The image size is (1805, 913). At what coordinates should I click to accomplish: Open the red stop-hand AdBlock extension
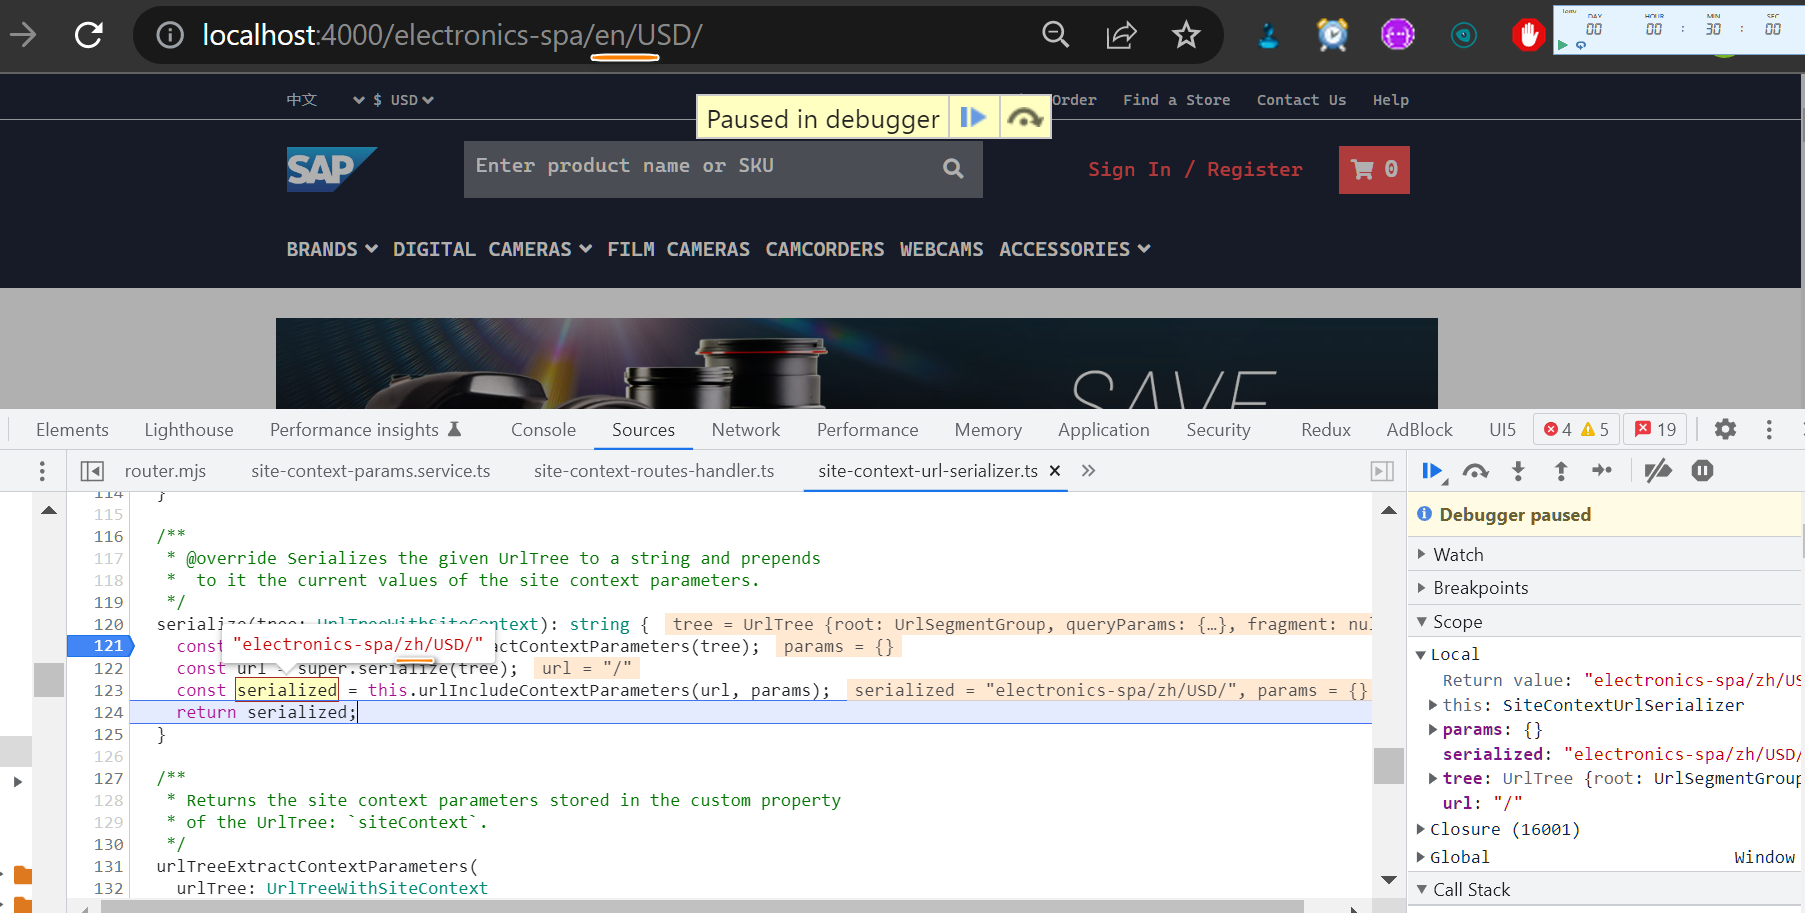pos(1528,35)
